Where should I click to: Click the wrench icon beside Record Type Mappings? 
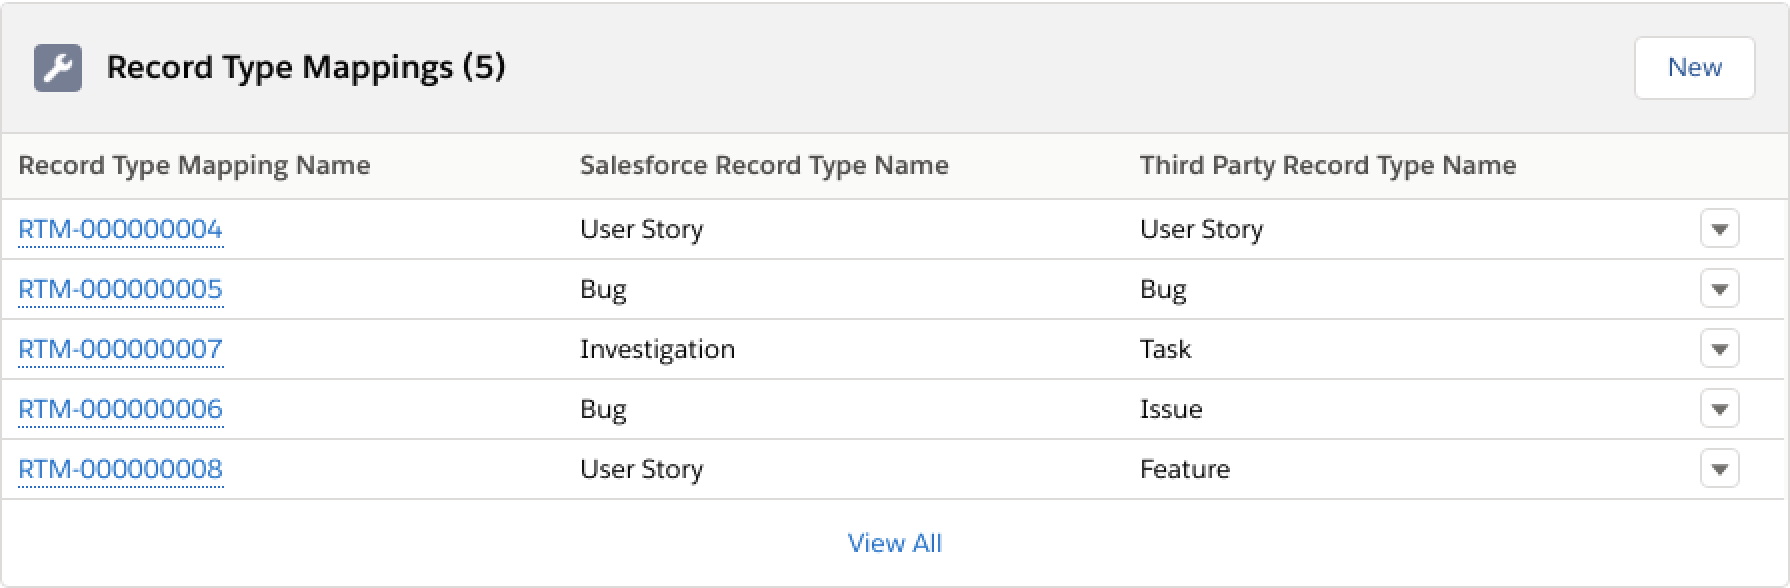tap(57, 68)
